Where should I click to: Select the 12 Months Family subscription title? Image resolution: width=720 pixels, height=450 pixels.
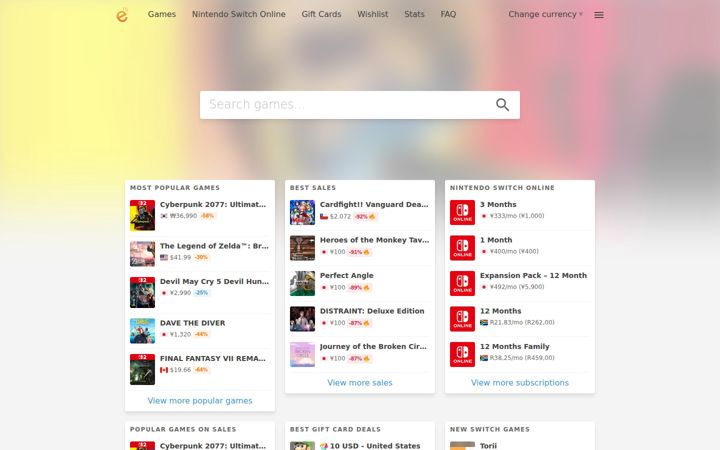point(515,347)
